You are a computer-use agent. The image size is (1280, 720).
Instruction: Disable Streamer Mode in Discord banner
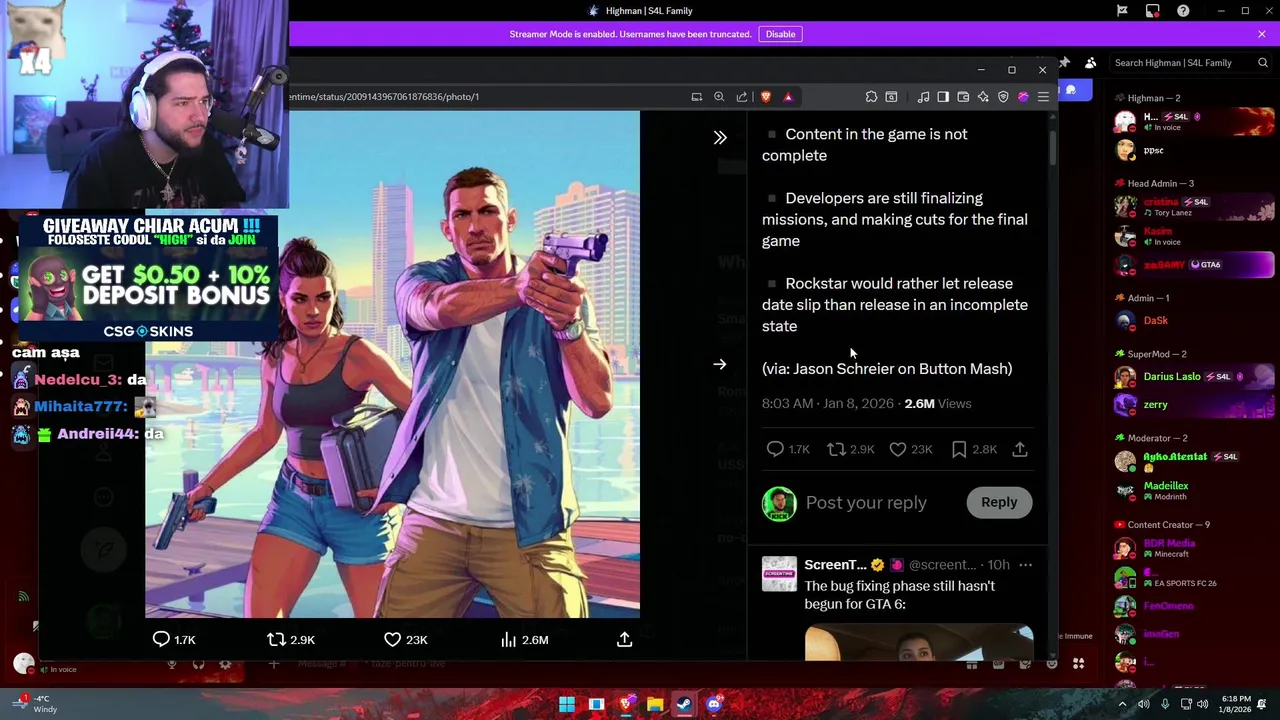point(780,34)
